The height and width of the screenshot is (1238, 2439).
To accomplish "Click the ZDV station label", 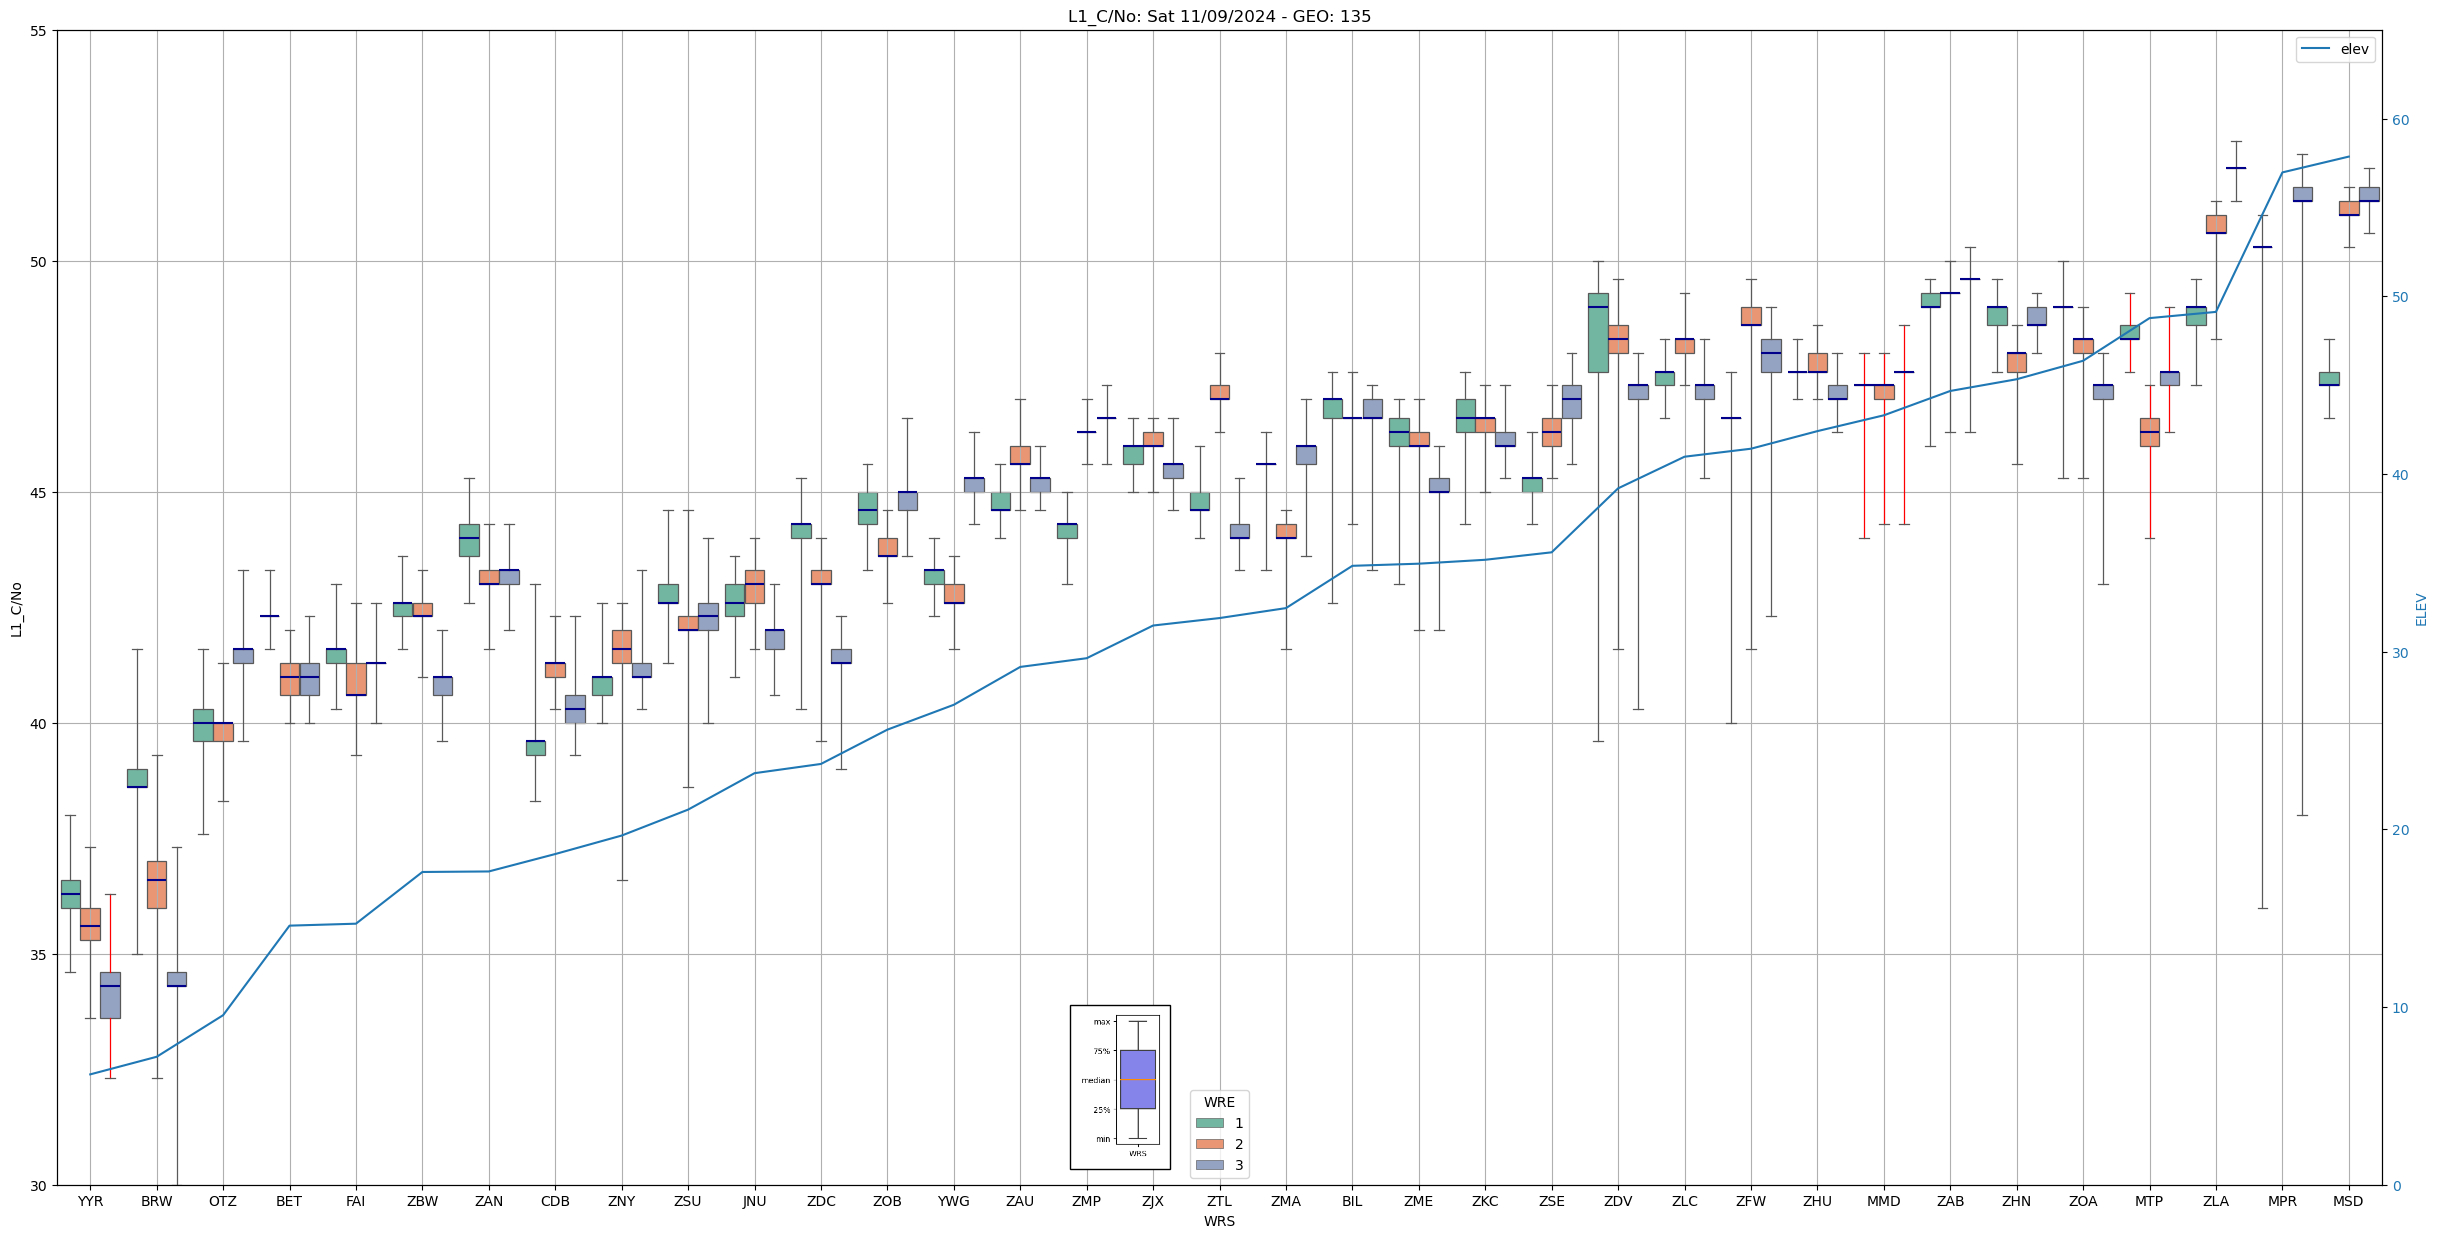I will tap(1618, 1201).
